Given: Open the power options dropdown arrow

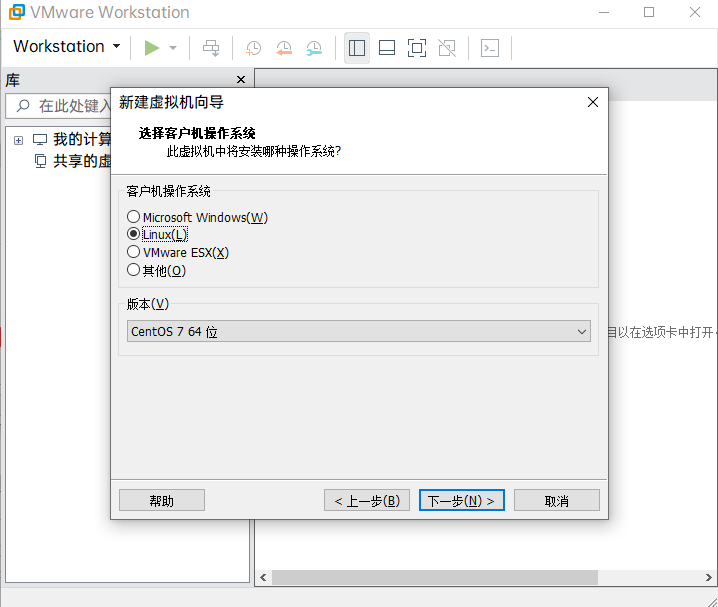Looking at the screenshot, I should click(173, 48).
